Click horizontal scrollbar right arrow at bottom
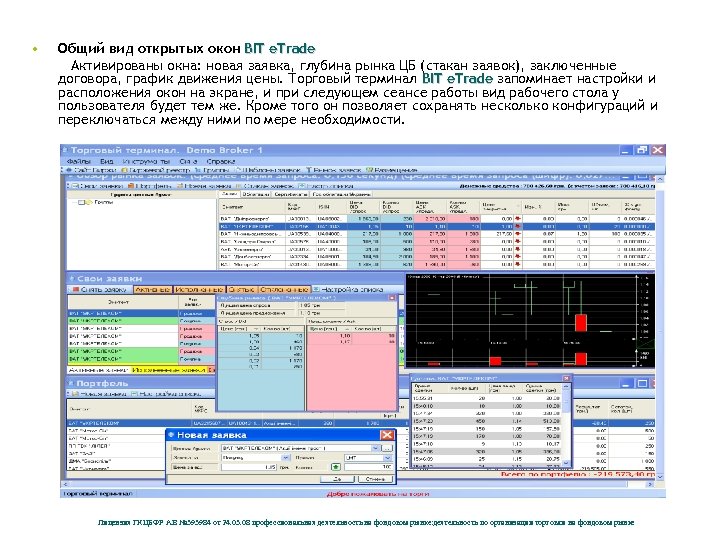The image size is (720, 540). pos(650,484)
